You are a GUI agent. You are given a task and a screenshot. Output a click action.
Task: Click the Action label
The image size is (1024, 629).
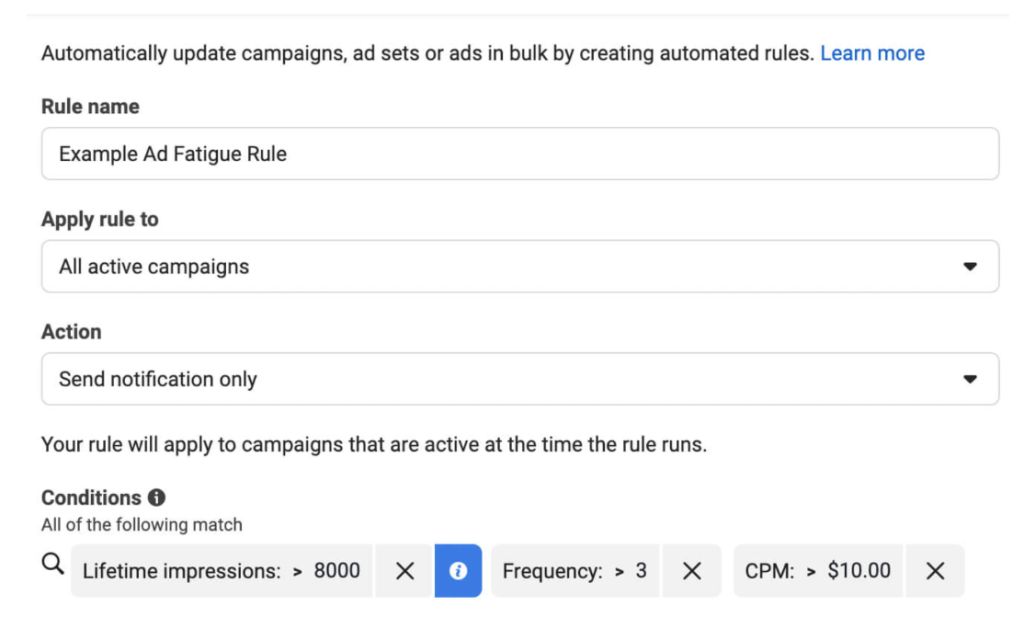pyautogui.click(x=71, y=331)
